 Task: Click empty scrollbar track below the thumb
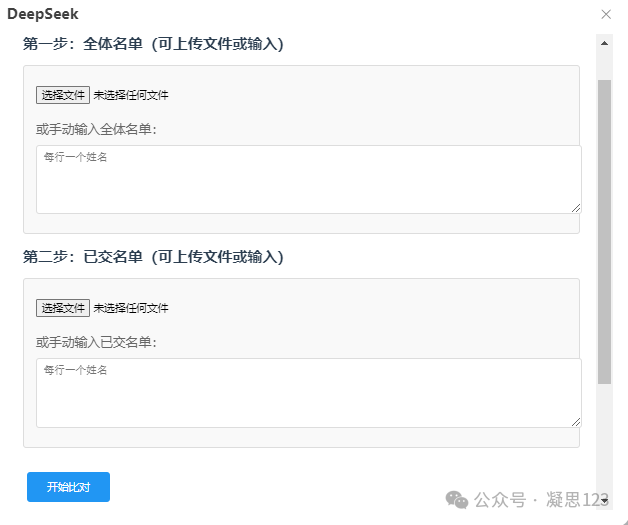604,439
